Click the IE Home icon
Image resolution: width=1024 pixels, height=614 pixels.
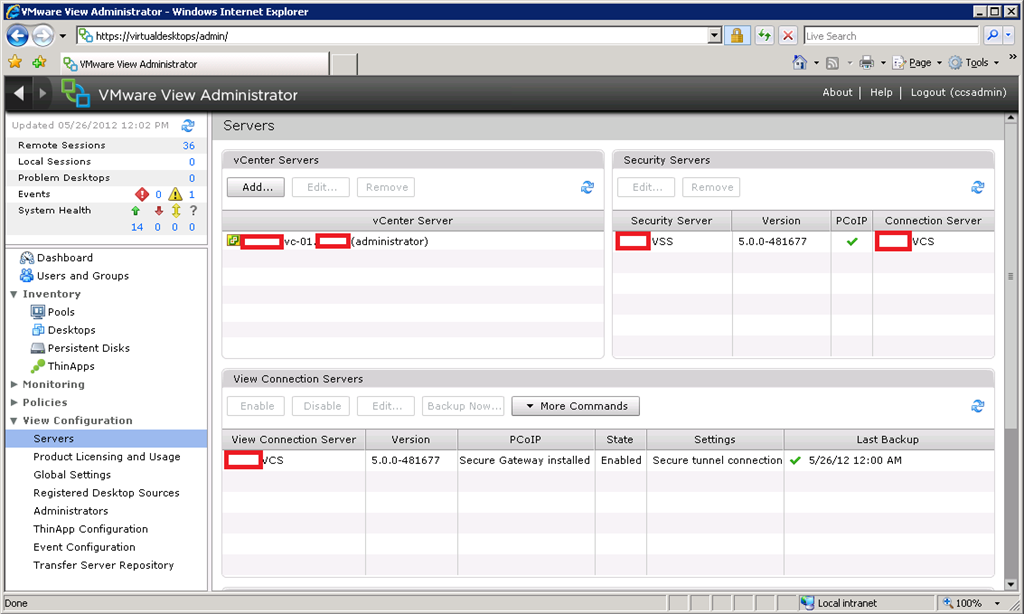pyautogui.click(x=799, y=63)
